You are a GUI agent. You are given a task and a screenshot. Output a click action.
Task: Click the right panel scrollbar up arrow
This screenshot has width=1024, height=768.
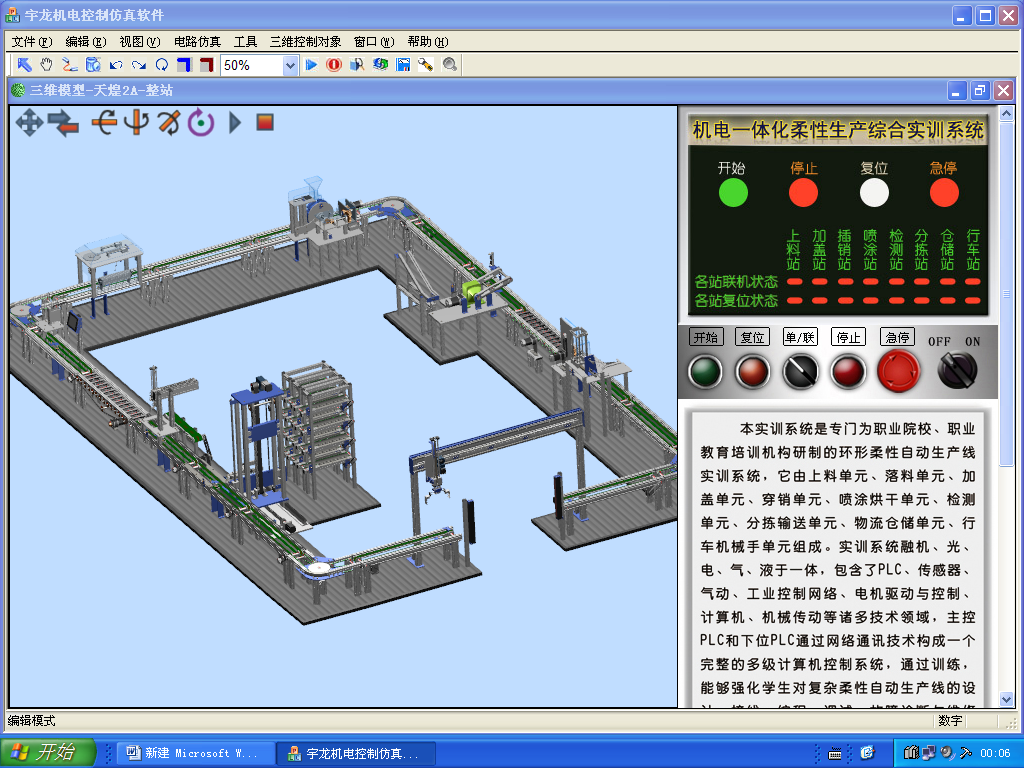tap(1006, 114)
